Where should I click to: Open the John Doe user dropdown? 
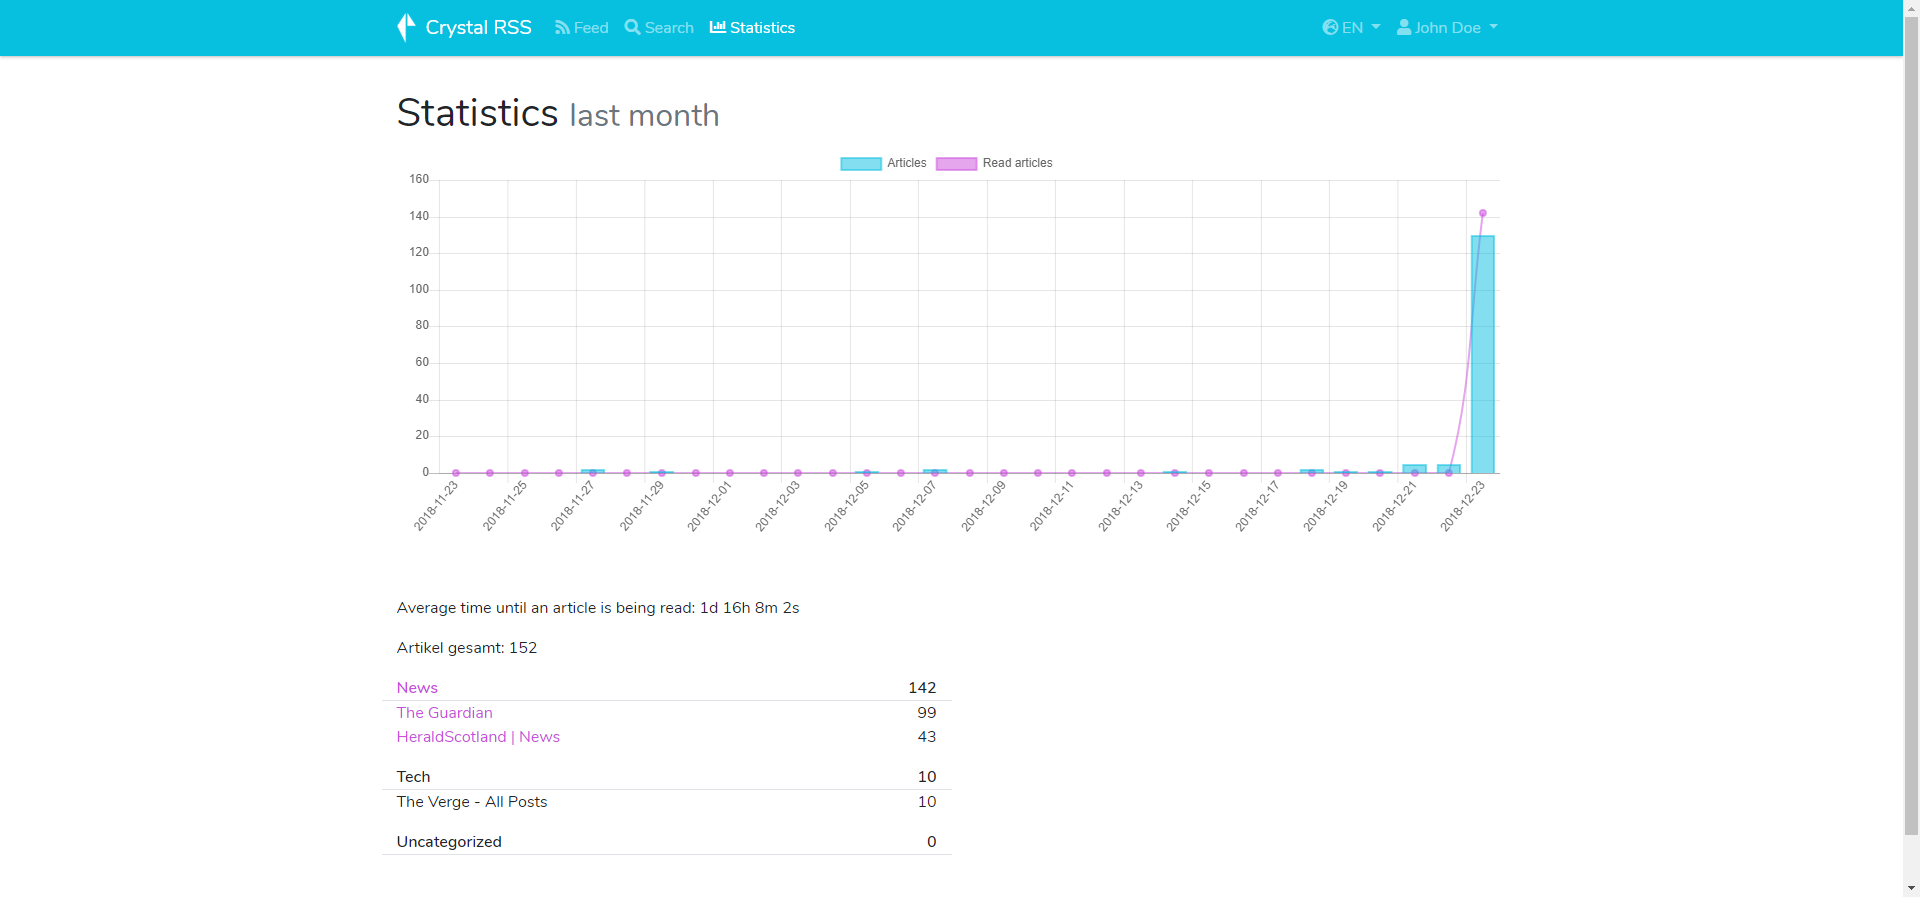[1447, 28]
